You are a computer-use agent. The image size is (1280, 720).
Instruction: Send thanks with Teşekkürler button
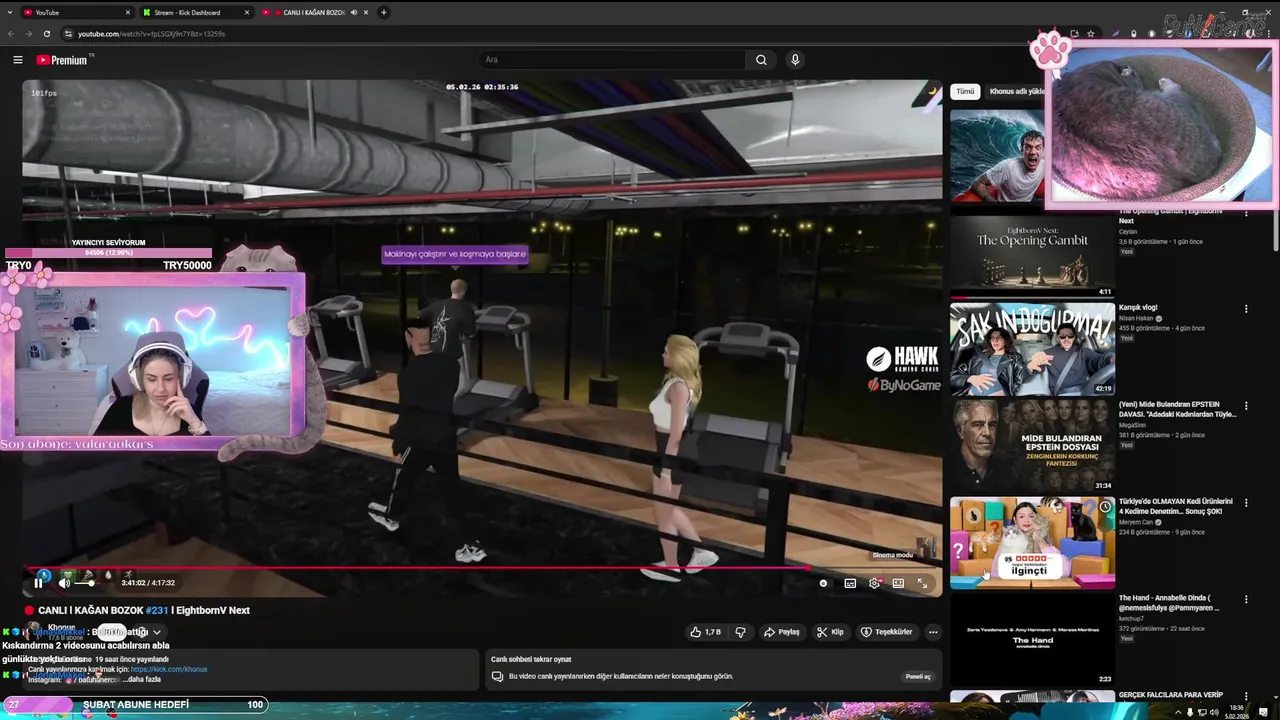click(x=886, y=632)
